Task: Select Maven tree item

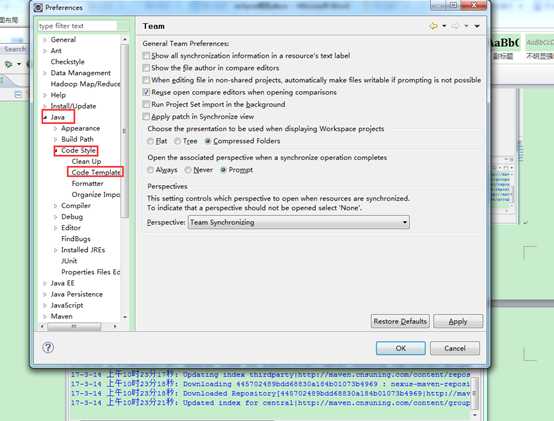Action: pos(61,316)
